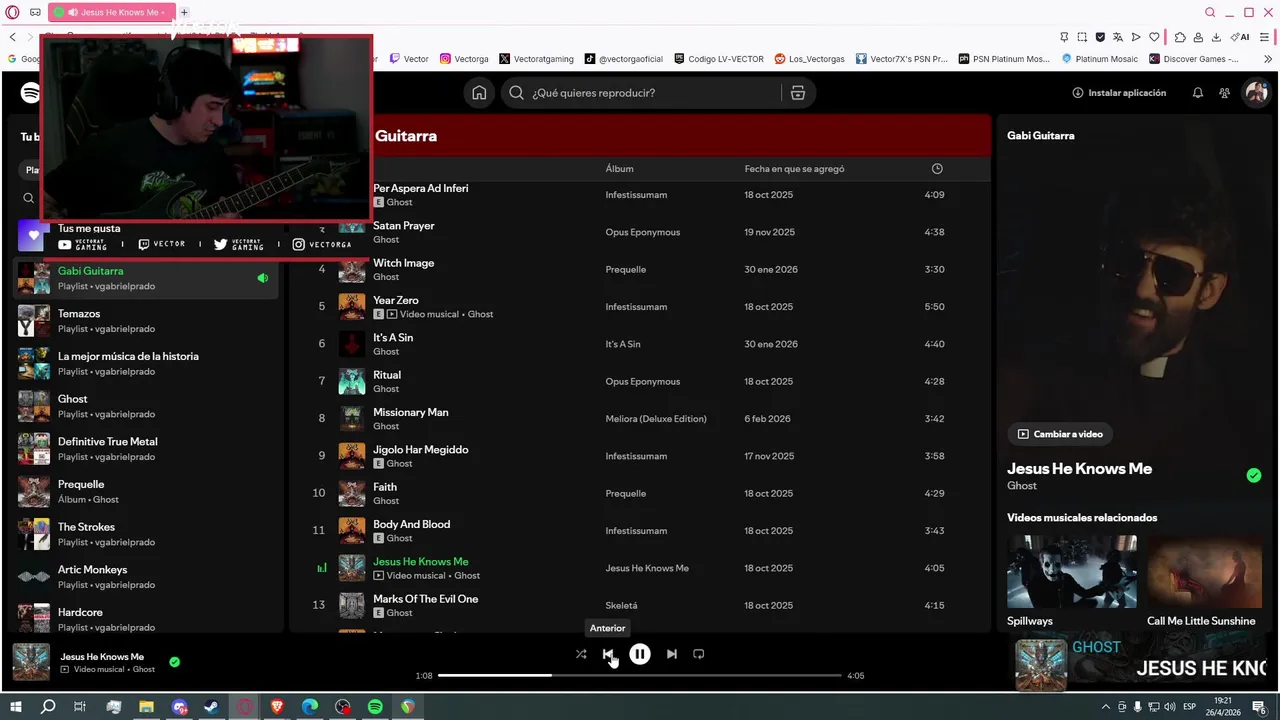Screen dimensions: 1280x720
Task: Open Spotify notifications bell
Action: (x=1198, y=93)
